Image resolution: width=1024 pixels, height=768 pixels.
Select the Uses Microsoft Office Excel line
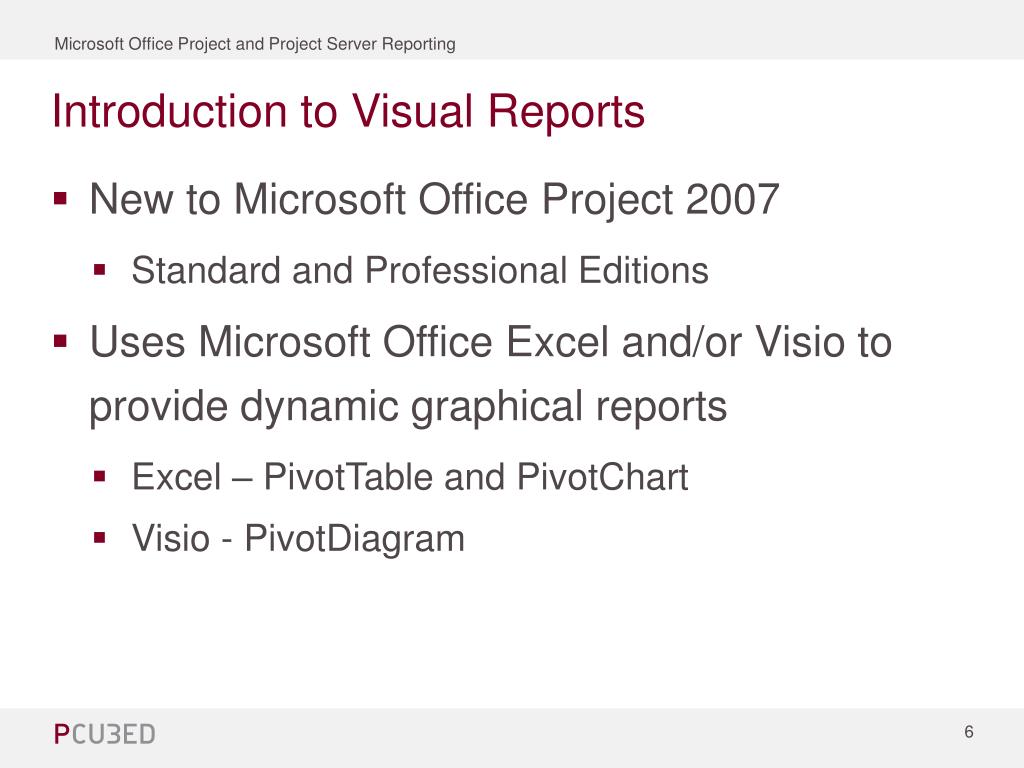point(490,342)
